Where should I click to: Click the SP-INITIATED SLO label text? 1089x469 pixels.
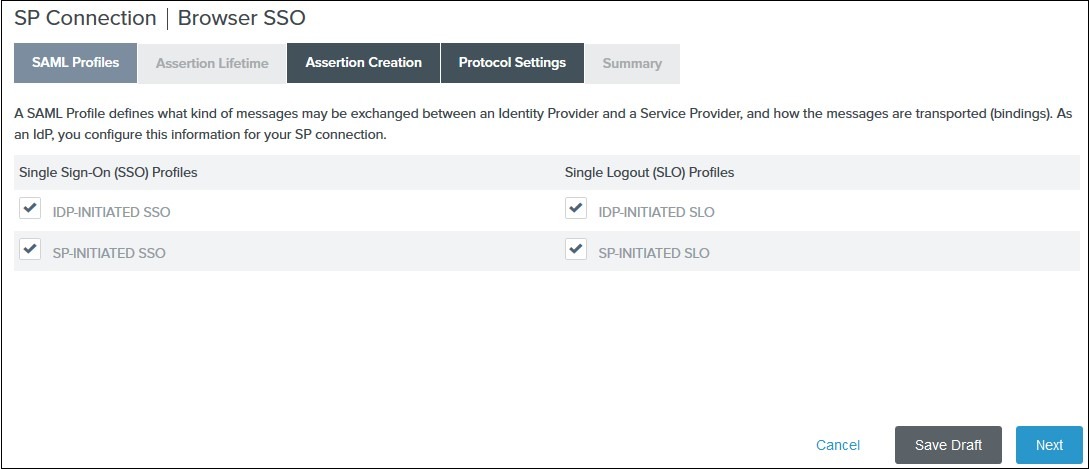tap(654, 253)
